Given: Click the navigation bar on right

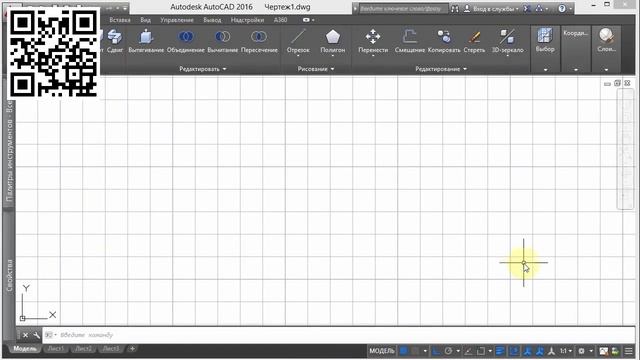Looking at the screenshot, I should coord(625,149).
